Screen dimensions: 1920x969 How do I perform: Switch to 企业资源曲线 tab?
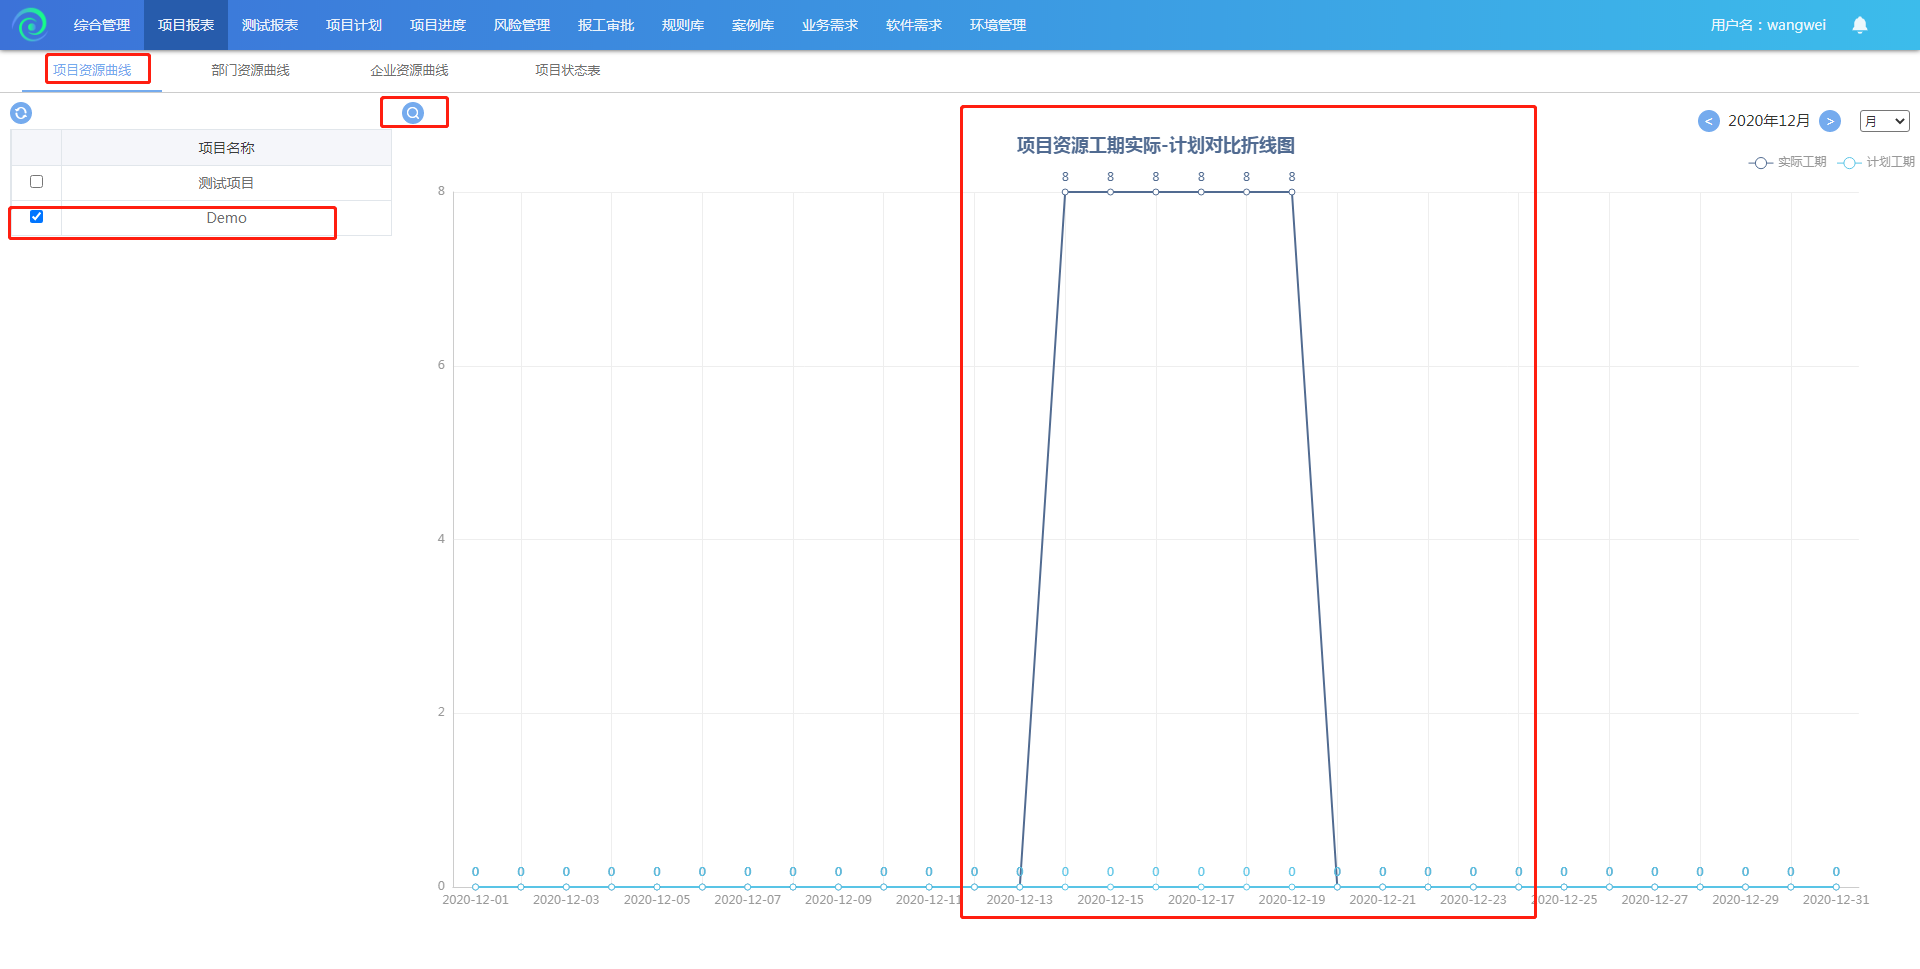[409, 70]
